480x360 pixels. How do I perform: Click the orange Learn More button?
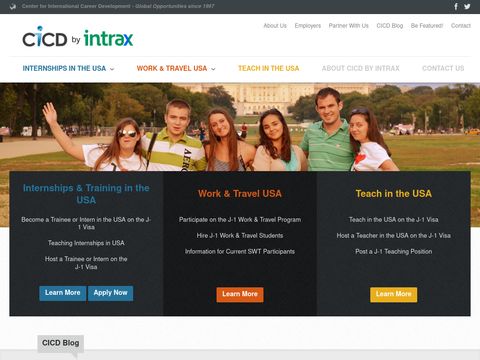(240, 295)
